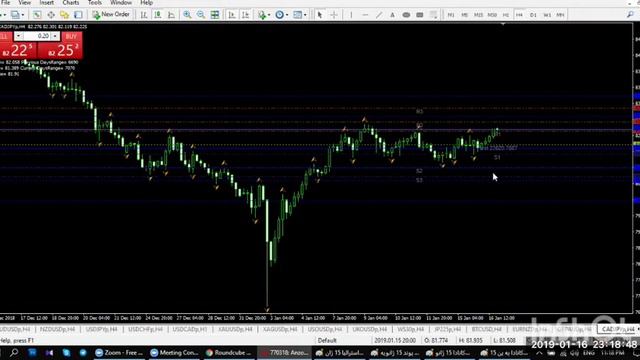The image size is (640, 360).
Task: Zoom in on the chart
Action: (x=187, y=15)
